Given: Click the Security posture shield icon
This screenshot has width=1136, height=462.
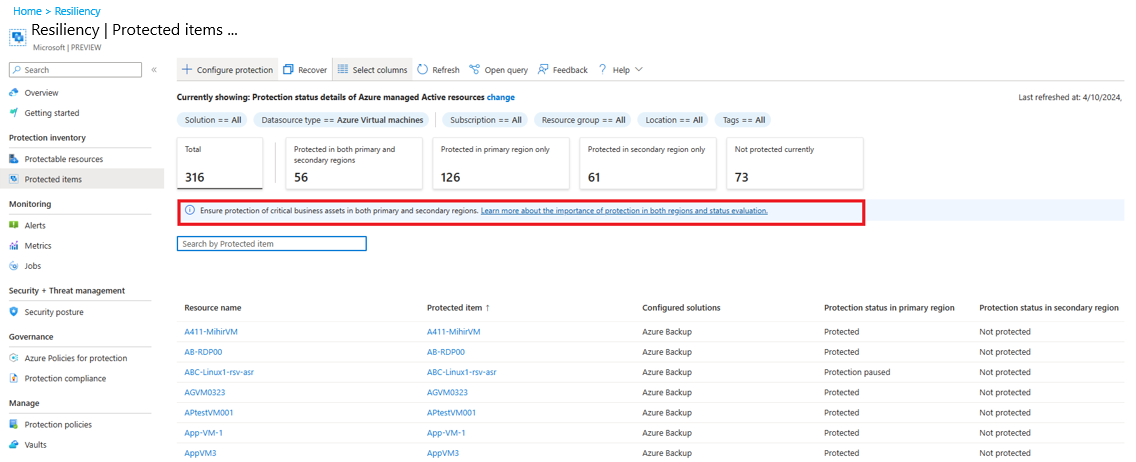Looking at the screenshot, I should (x=14, y=312).
